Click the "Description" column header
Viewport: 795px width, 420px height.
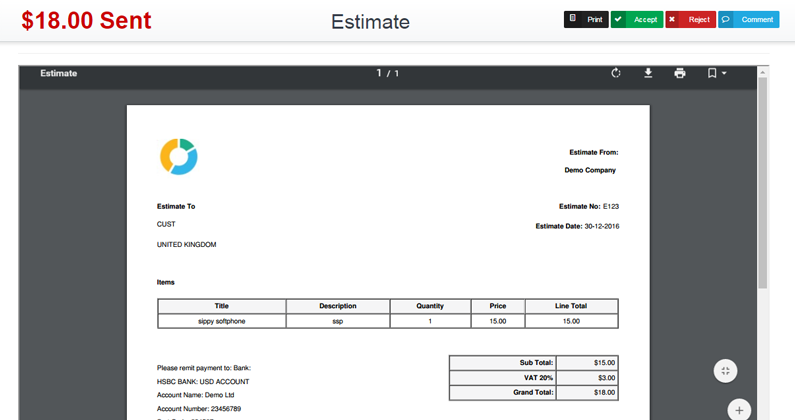click(338, 306)
